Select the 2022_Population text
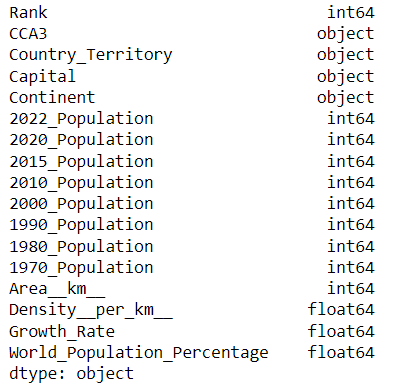 tap(81, 119)
